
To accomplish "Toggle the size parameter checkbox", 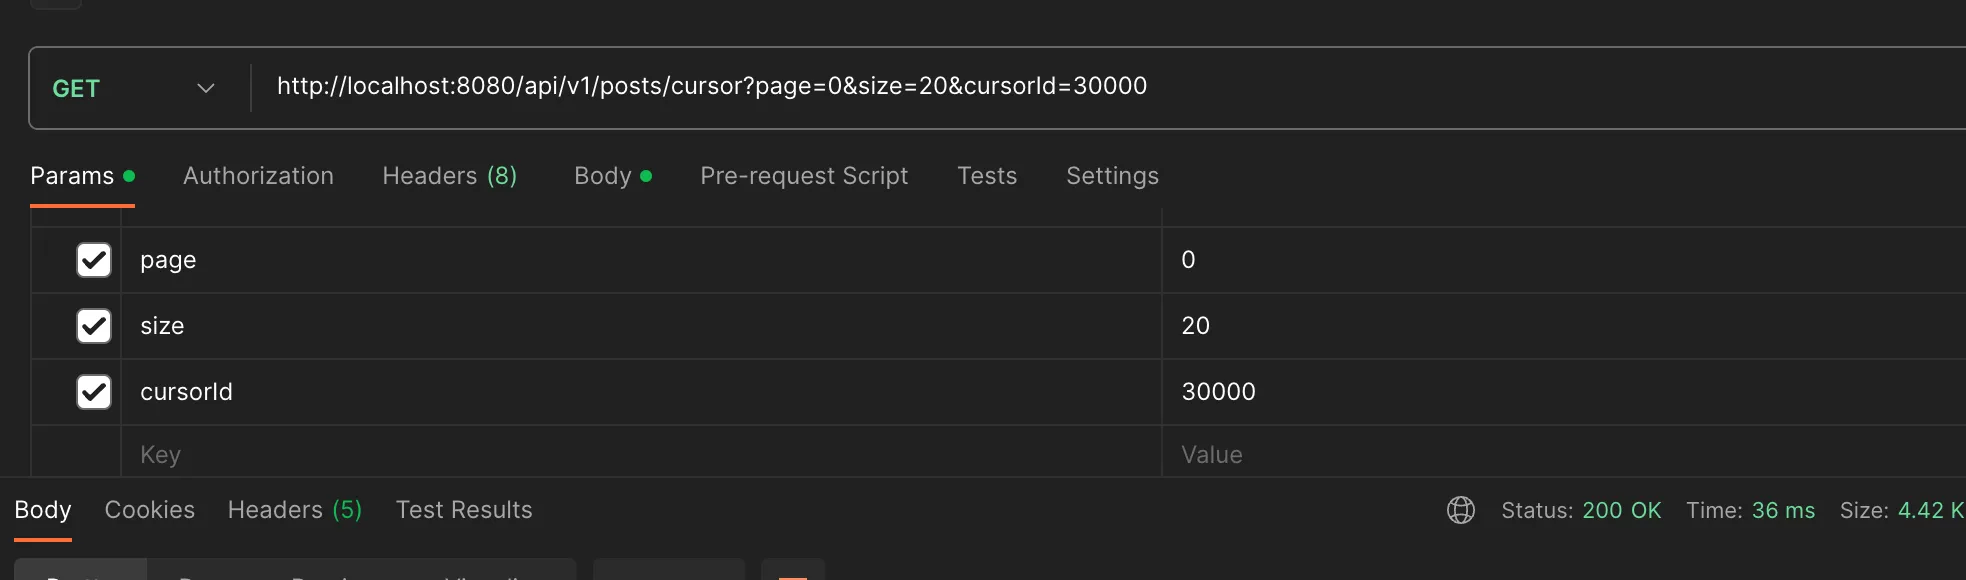I will [94, 326].
